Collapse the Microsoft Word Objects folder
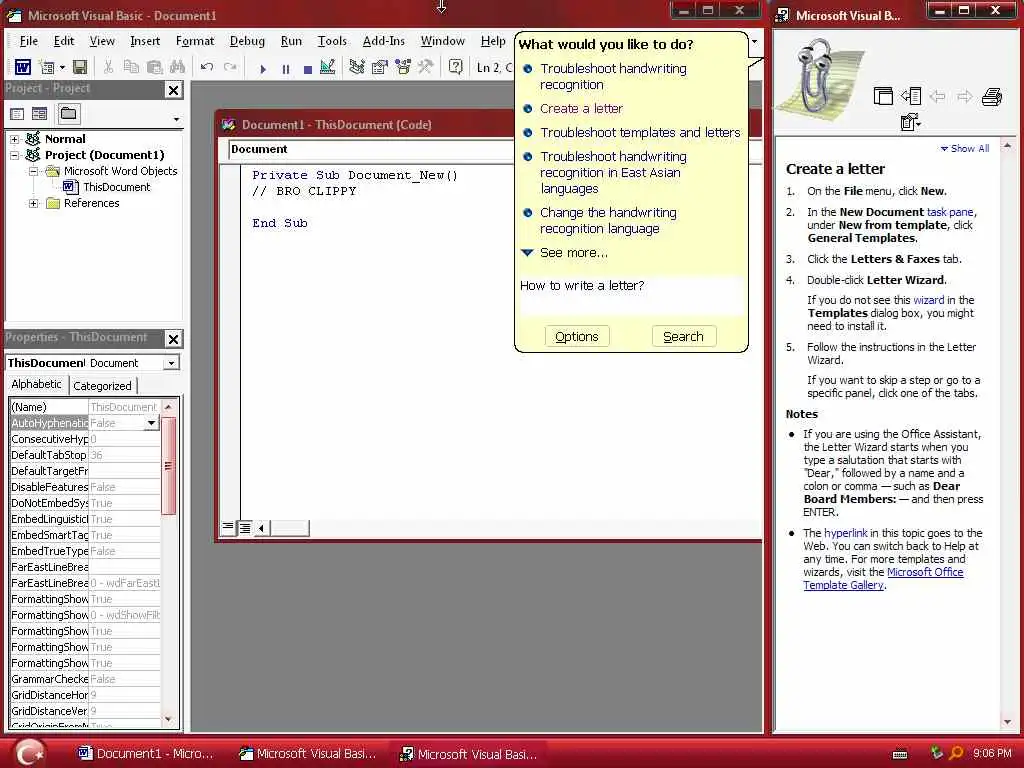Screen dimensions: 1024x768 pos(33,171)
